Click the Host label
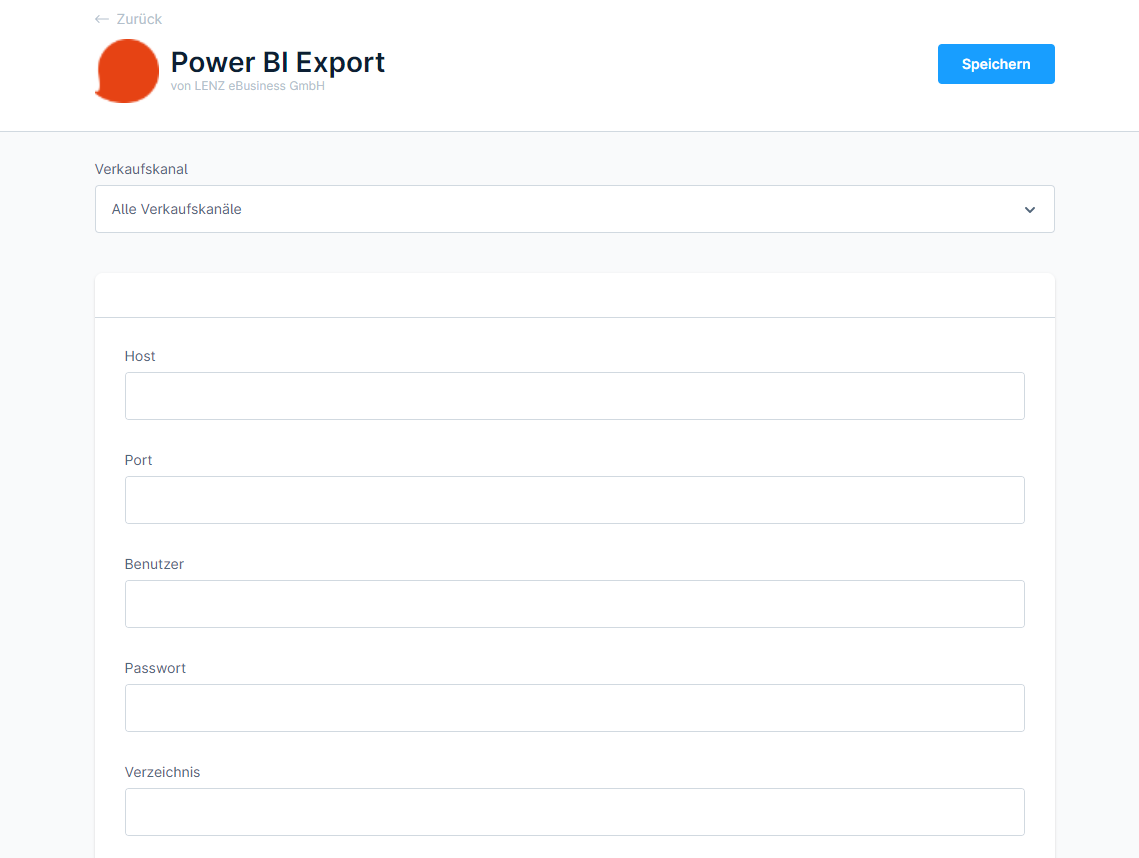1139x858 pixels. pos(140,356)
